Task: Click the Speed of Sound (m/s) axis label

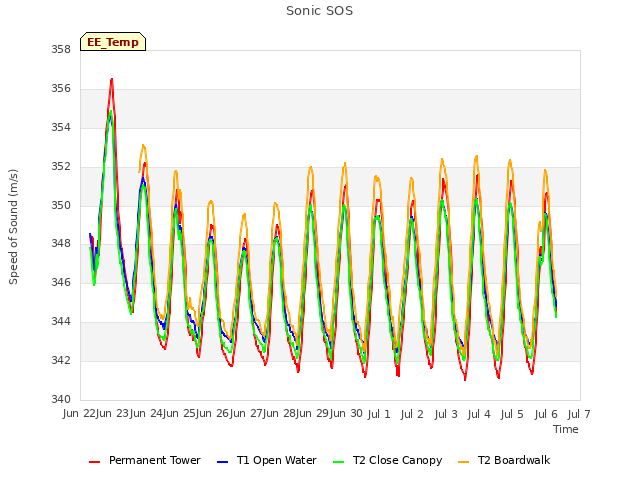Action: (13, 227)
